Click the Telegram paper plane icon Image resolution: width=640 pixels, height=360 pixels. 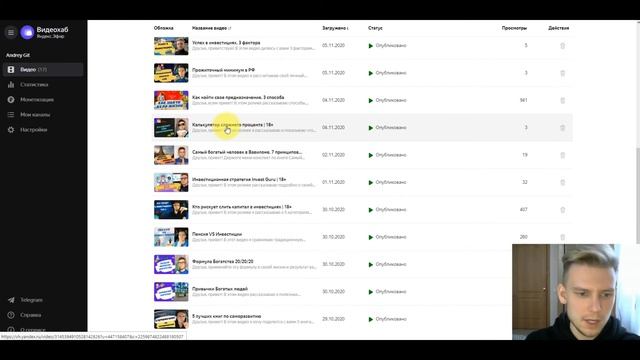11,300
